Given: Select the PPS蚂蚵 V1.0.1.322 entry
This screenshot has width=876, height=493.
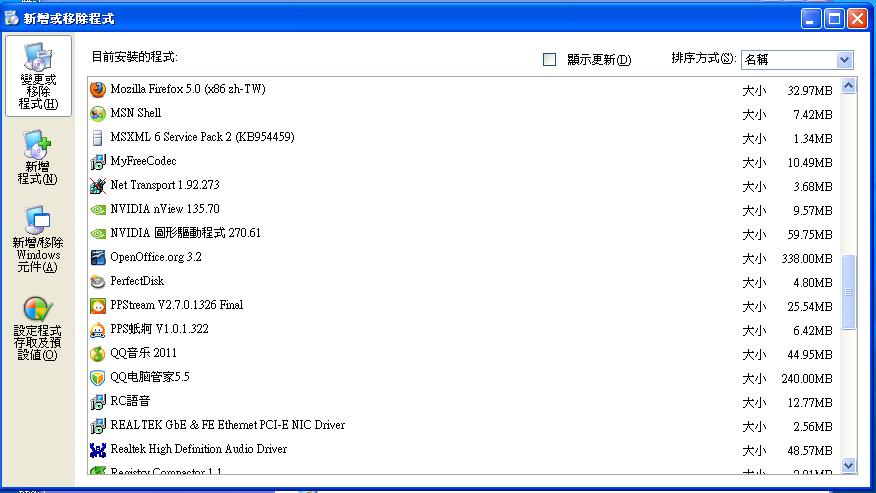Looking at the screenshot, I should (464, 330).
